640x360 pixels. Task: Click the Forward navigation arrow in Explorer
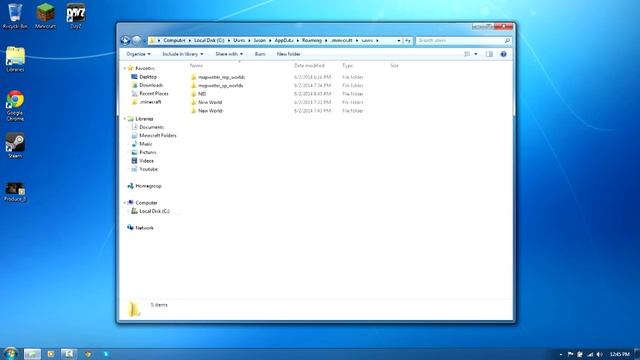(x=137, y=40)
